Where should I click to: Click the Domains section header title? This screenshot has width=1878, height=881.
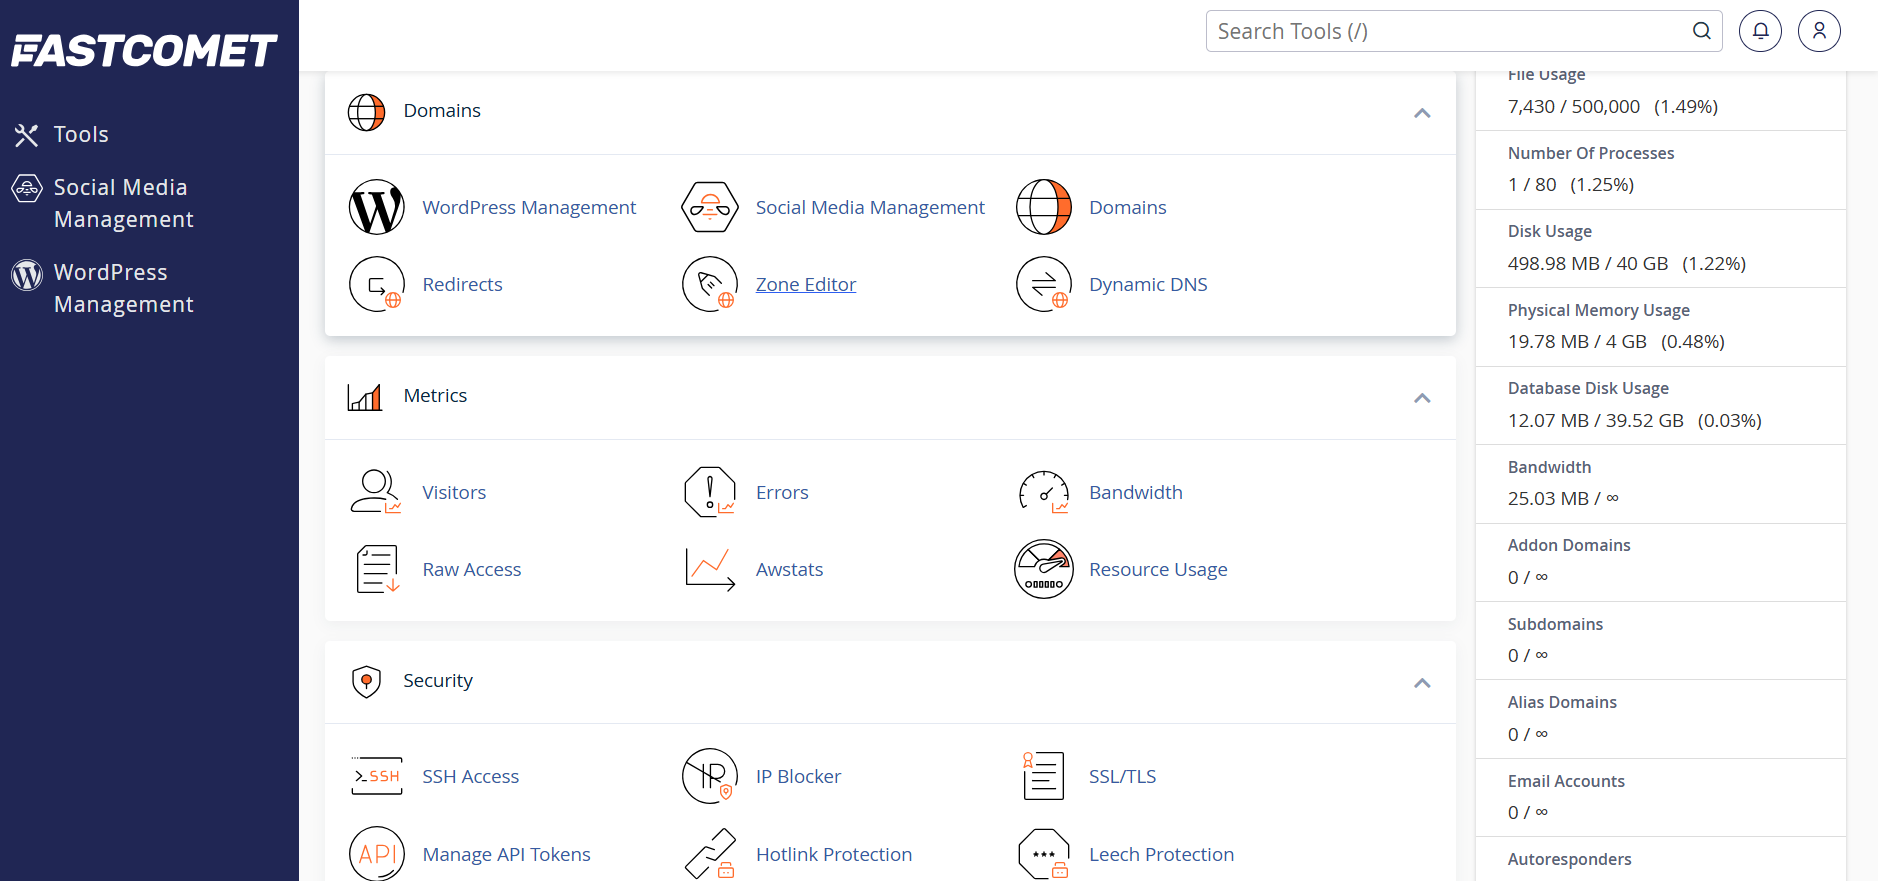point(442,111)
